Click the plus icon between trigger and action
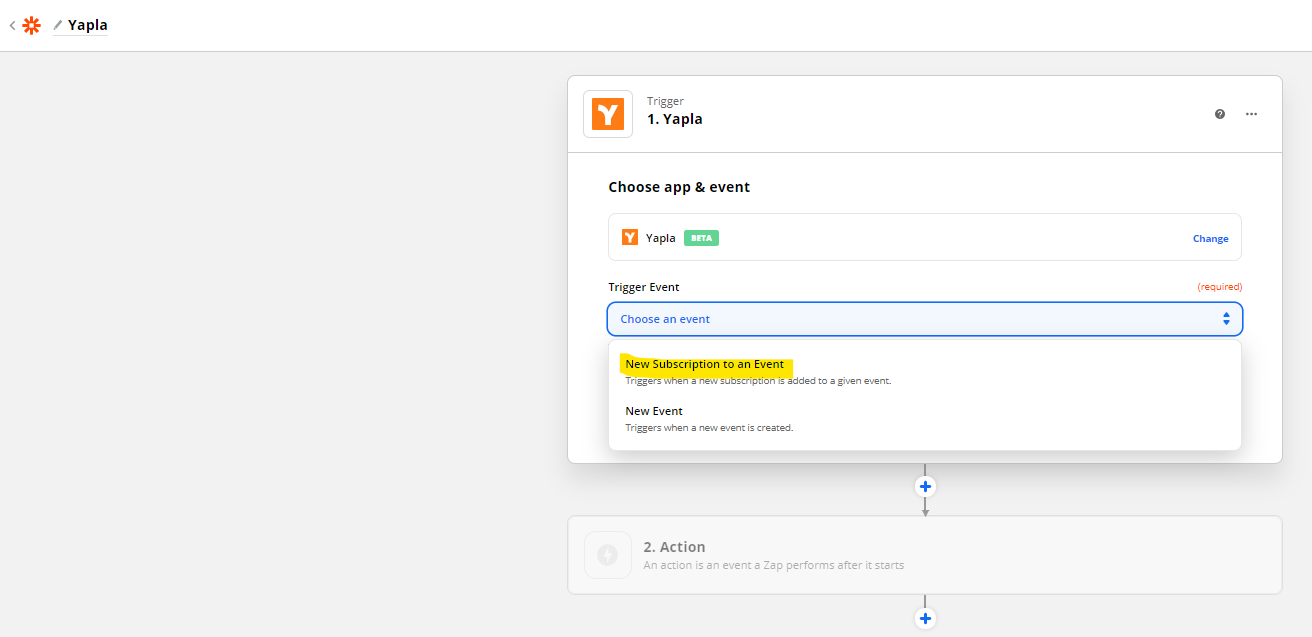This screenshot has height=637, width=1312. tap(925, 486)
